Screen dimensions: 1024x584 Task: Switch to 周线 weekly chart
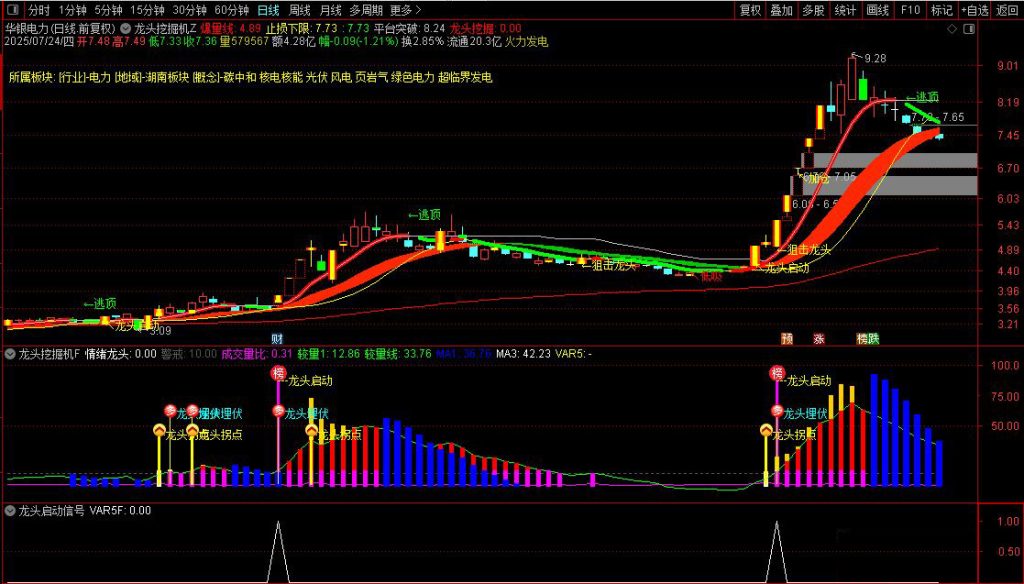[299, 11]
